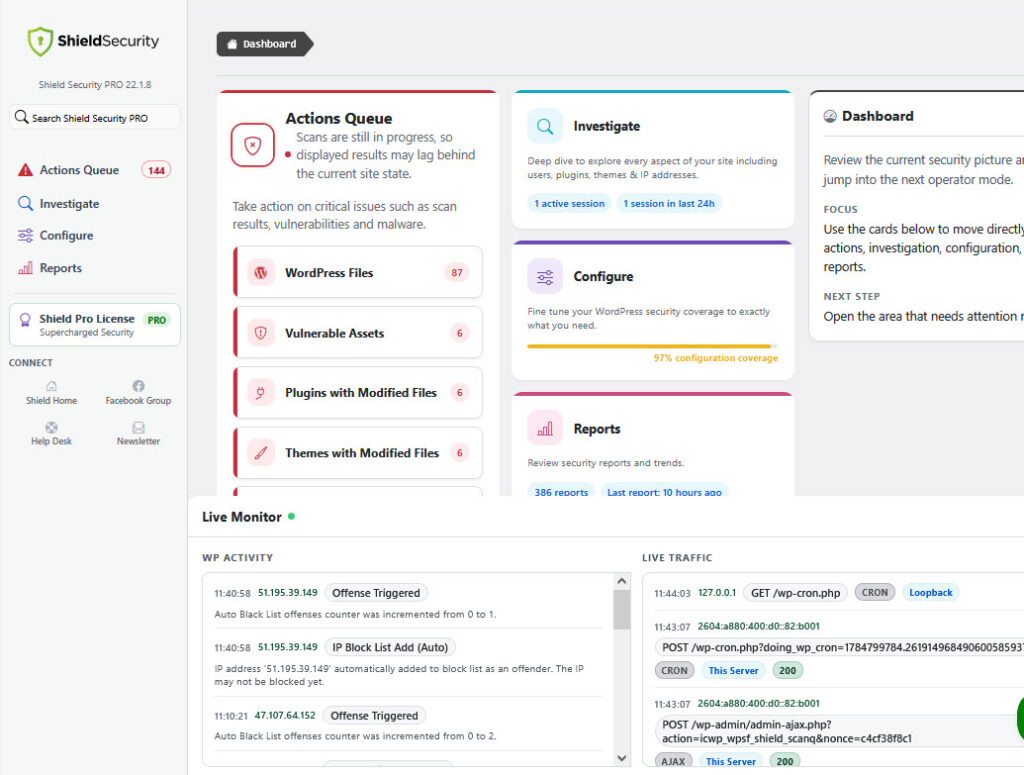Image resolution: width=1024 pixels, height=775 pixels.
Task: Click the WordPress Files logo icon
Action: pos(261,272)
